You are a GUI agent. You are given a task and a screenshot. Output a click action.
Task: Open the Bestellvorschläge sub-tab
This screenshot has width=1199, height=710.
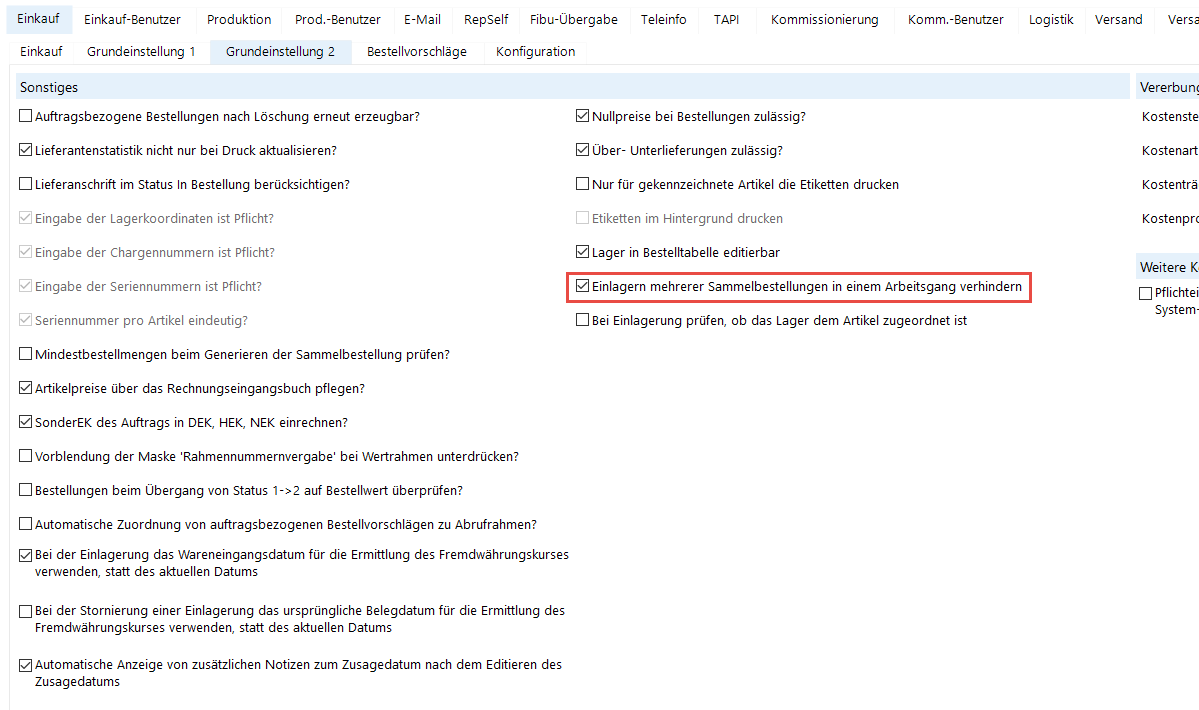tap(417, 51)
